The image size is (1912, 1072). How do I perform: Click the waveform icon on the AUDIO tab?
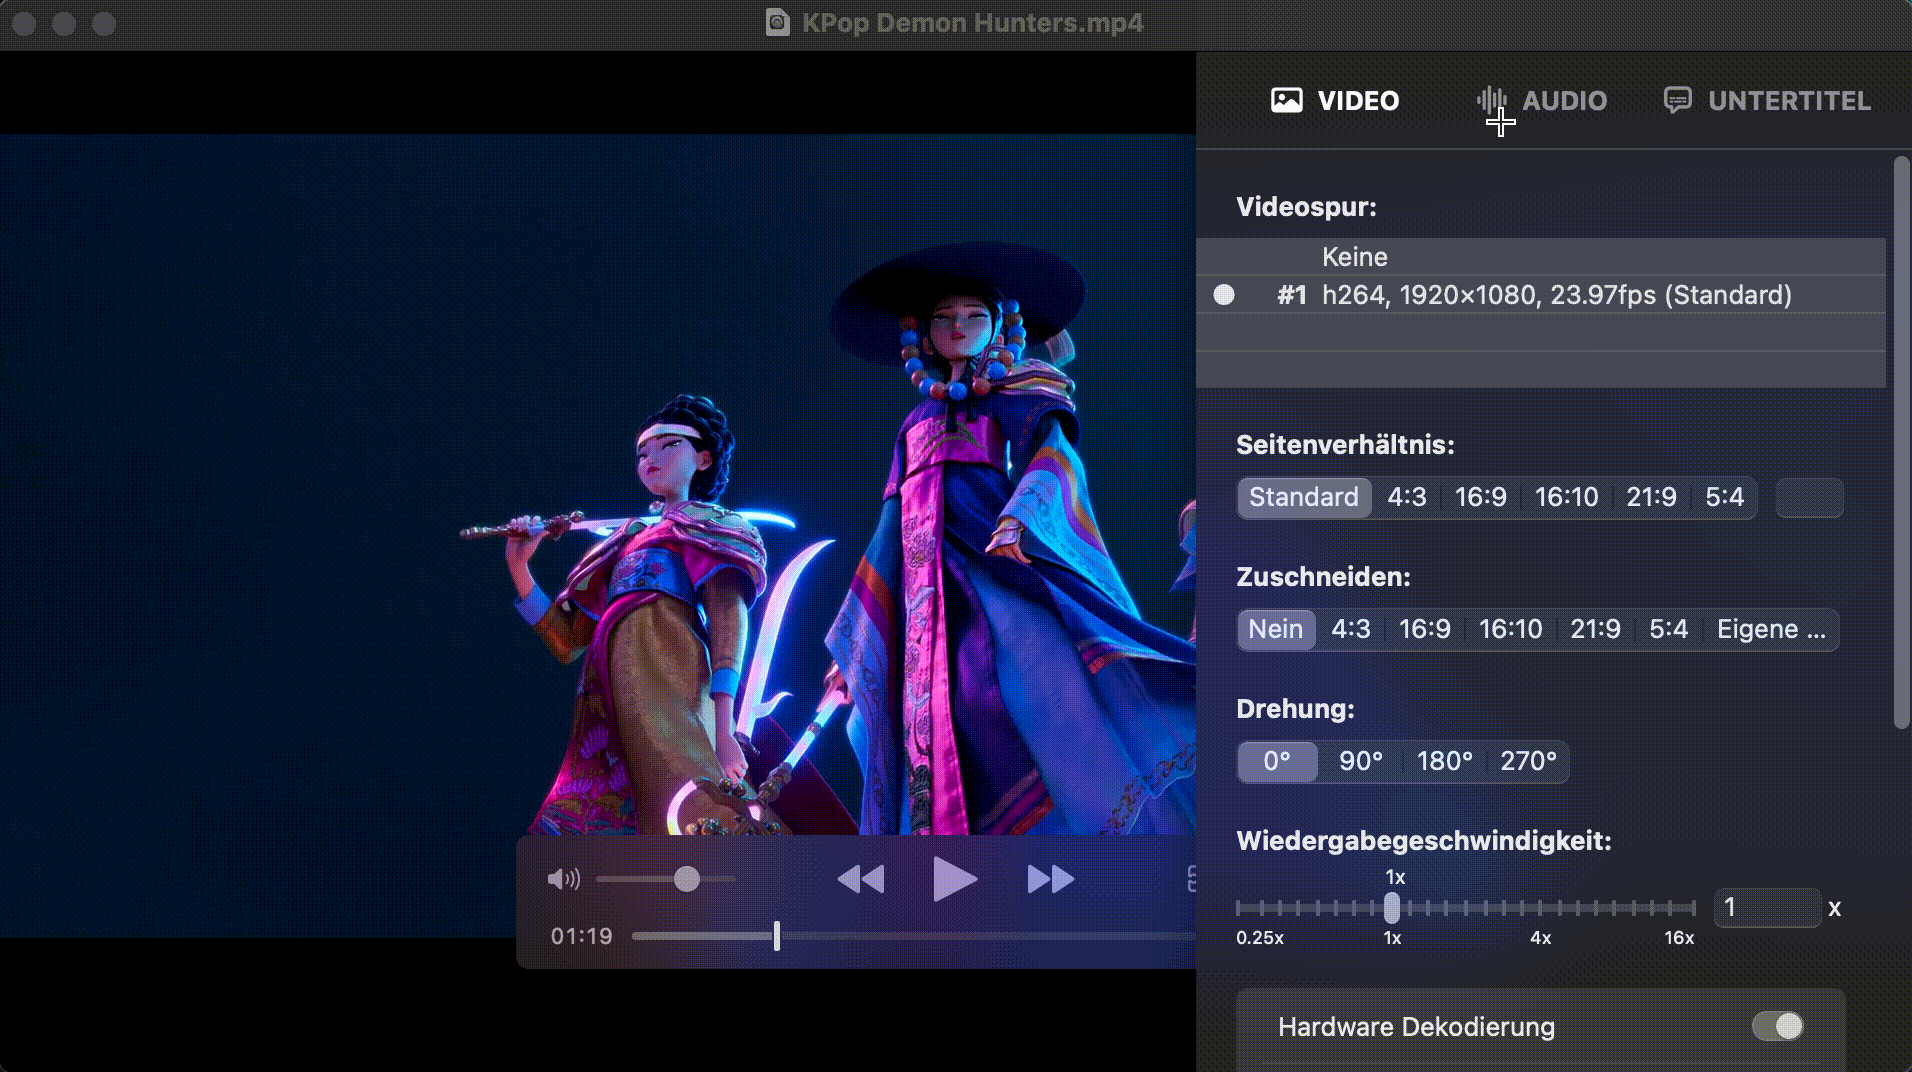[1491, 100]
